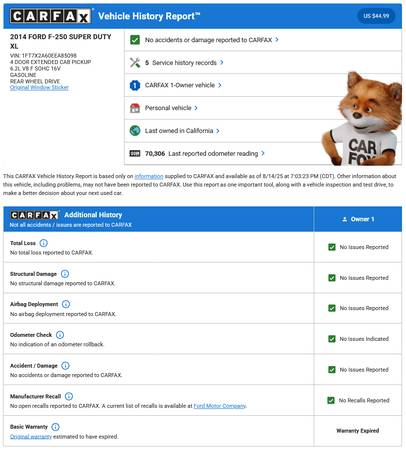This screenshot has height=450, width=406.
Task: Click the Warranty Expired status text
Action: point(358,431)
